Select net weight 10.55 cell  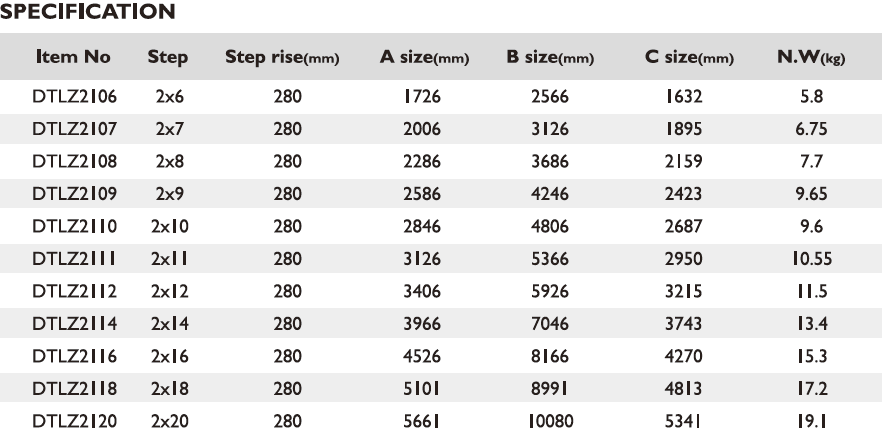812,259
